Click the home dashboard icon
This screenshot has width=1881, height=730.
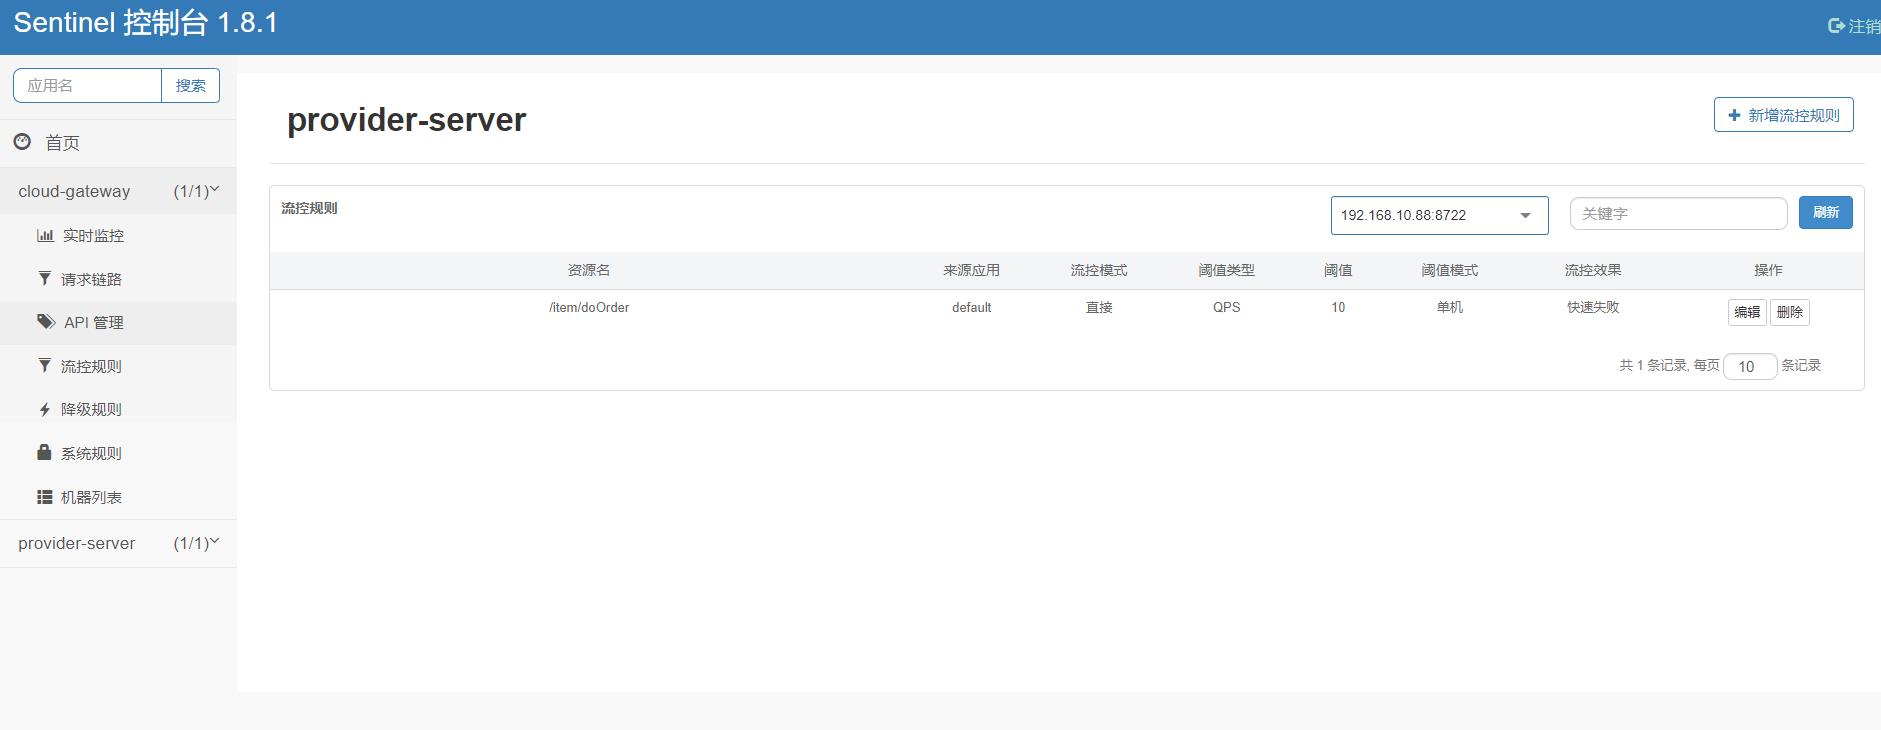22,142
